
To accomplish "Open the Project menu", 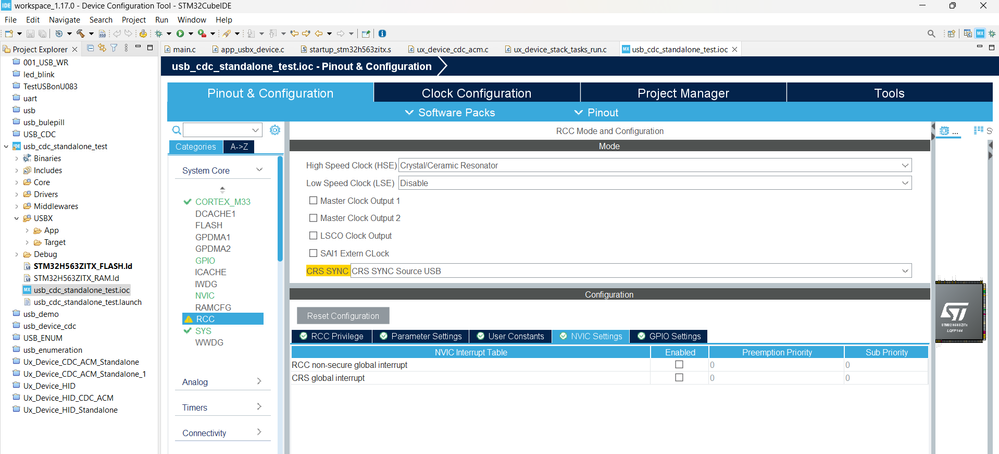I will (134, 20).
